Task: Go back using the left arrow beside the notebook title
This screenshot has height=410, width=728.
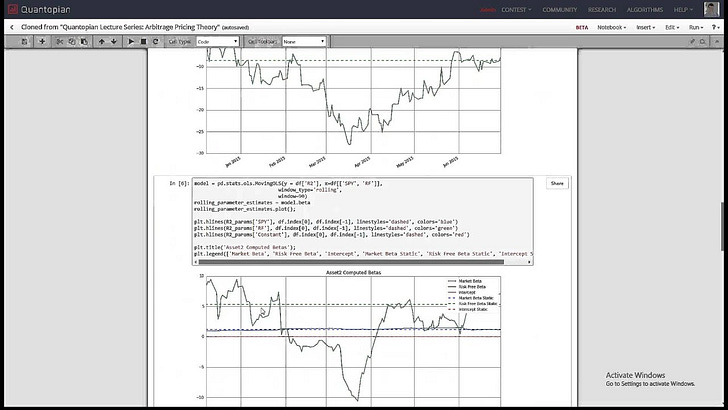Action: 12,27
